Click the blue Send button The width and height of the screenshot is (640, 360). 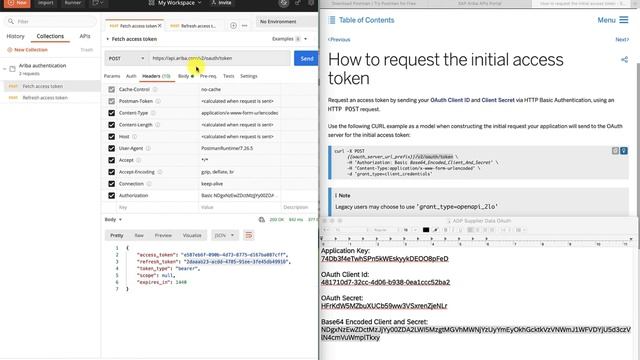point(306,58)
